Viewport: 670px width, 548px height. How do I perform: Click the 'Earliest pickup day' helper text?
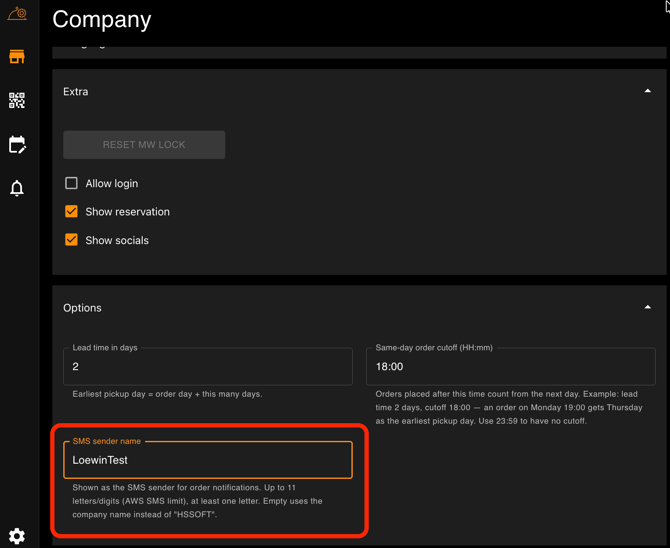point(167,394)
